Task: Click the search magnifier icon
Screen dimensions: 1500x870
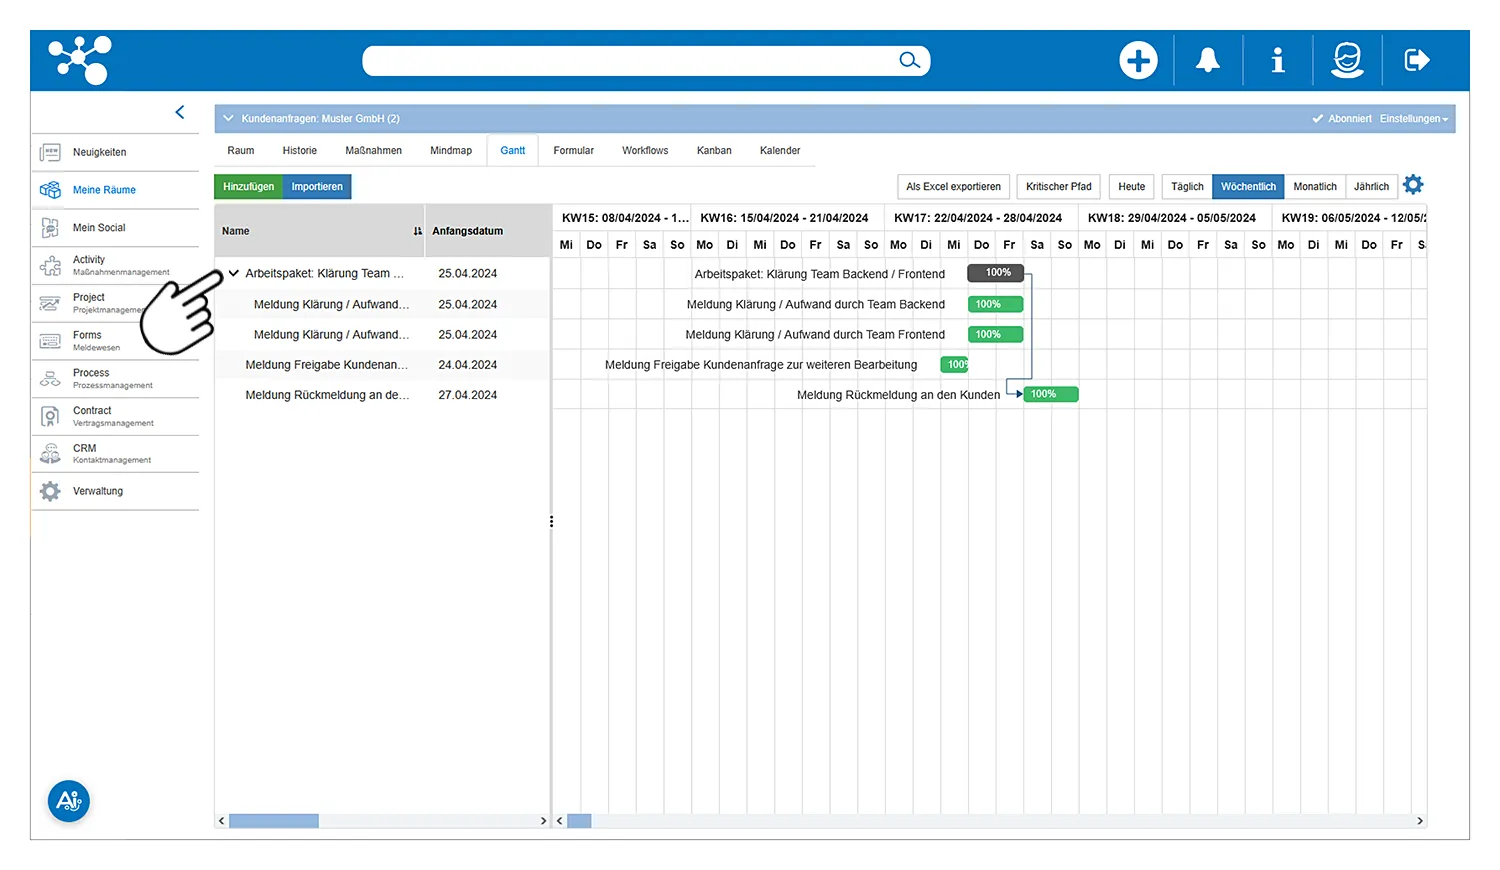Action: (x=909, y=61)
